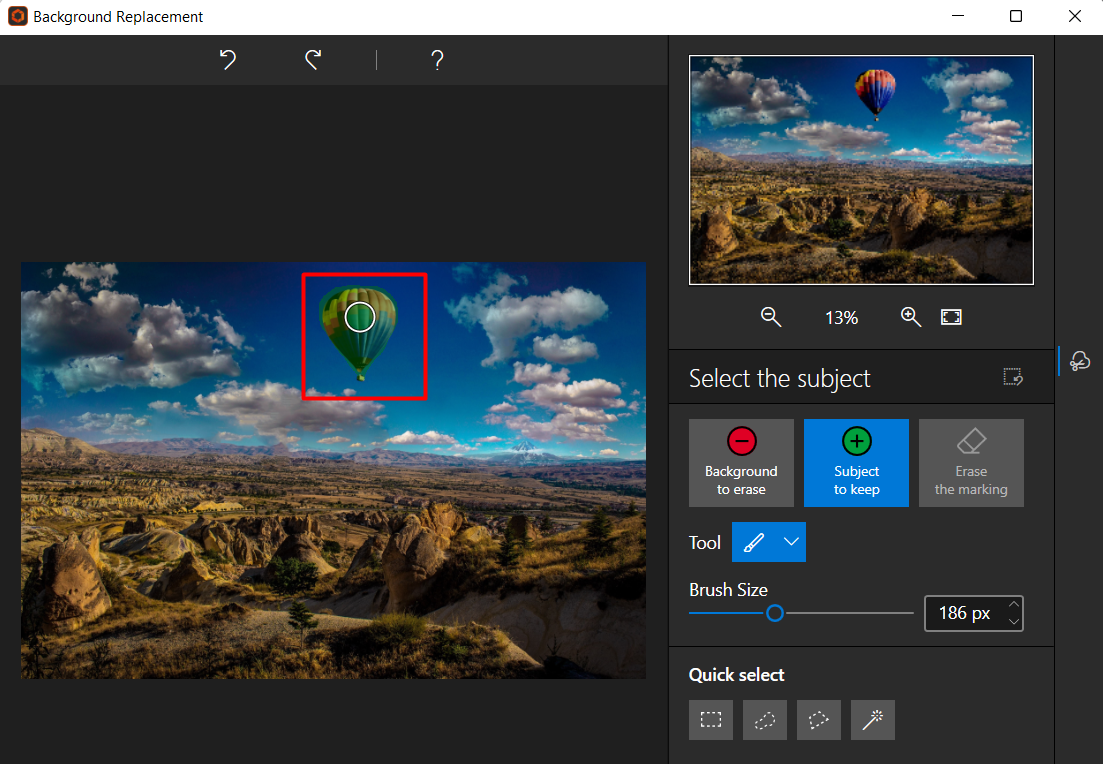Screen dimensions: 1103x764
Task: Select Background to erase mode
Action: click(741, 463)
